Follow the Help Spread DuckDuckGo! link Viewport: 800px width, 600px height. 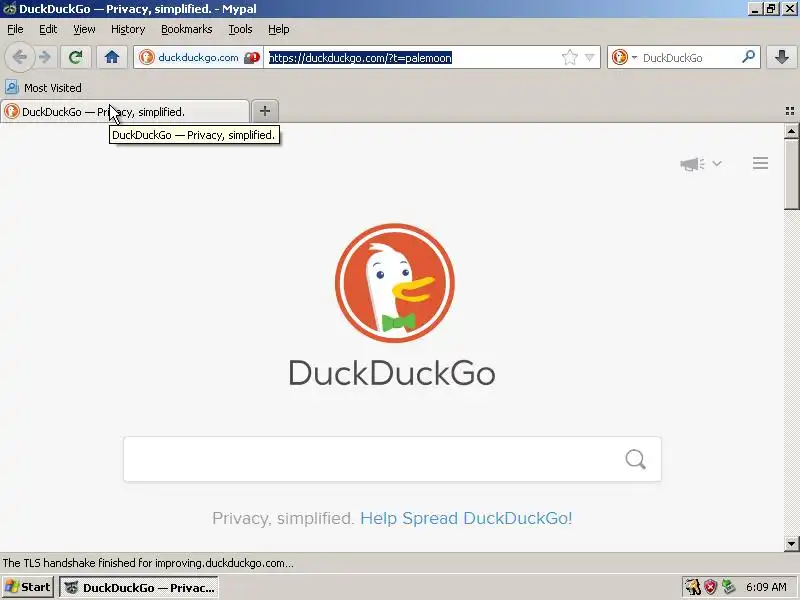click(x=466, y=518)
